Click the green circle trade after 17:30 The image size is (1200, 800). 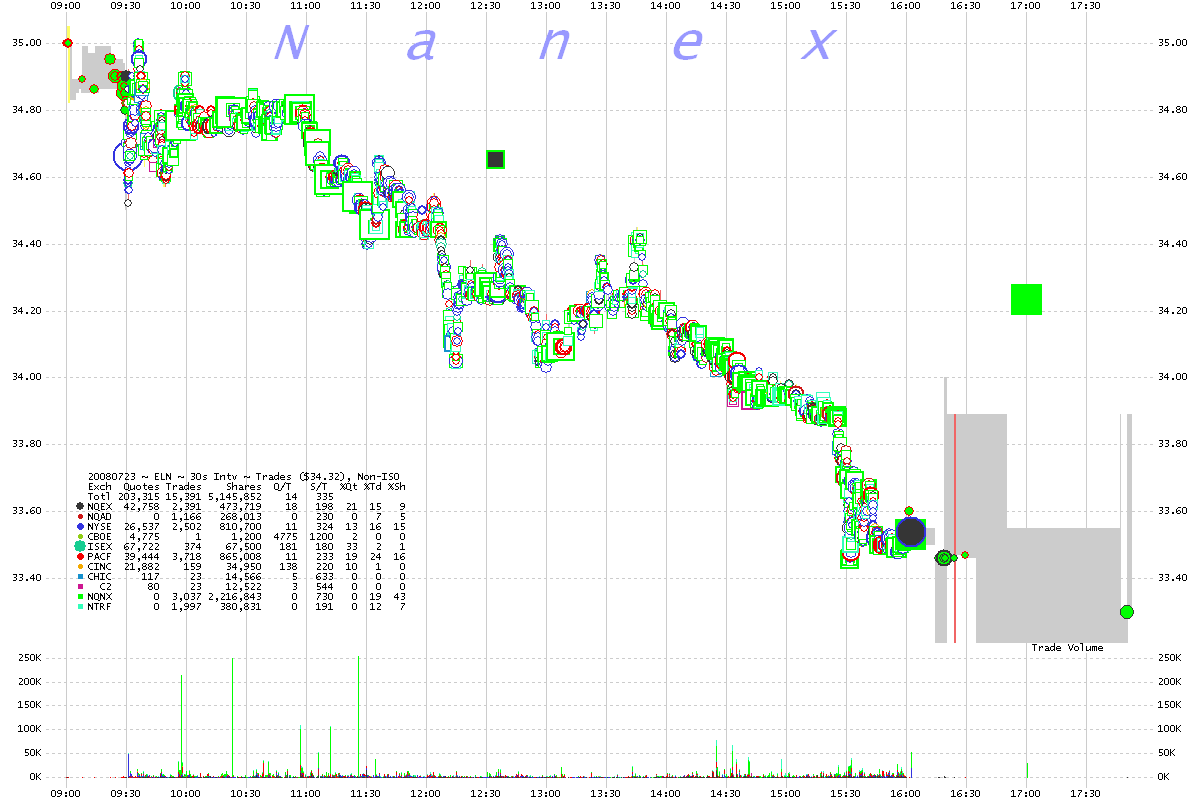[1127, 611]
